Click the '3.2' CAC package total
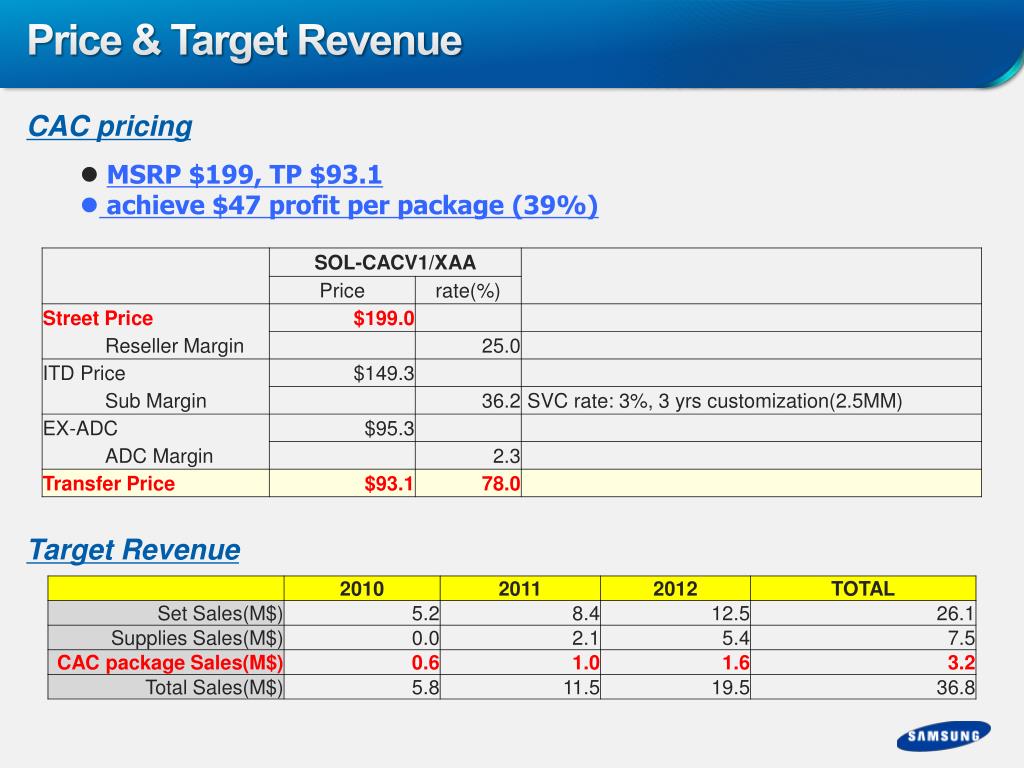 [x=961, y=663]
